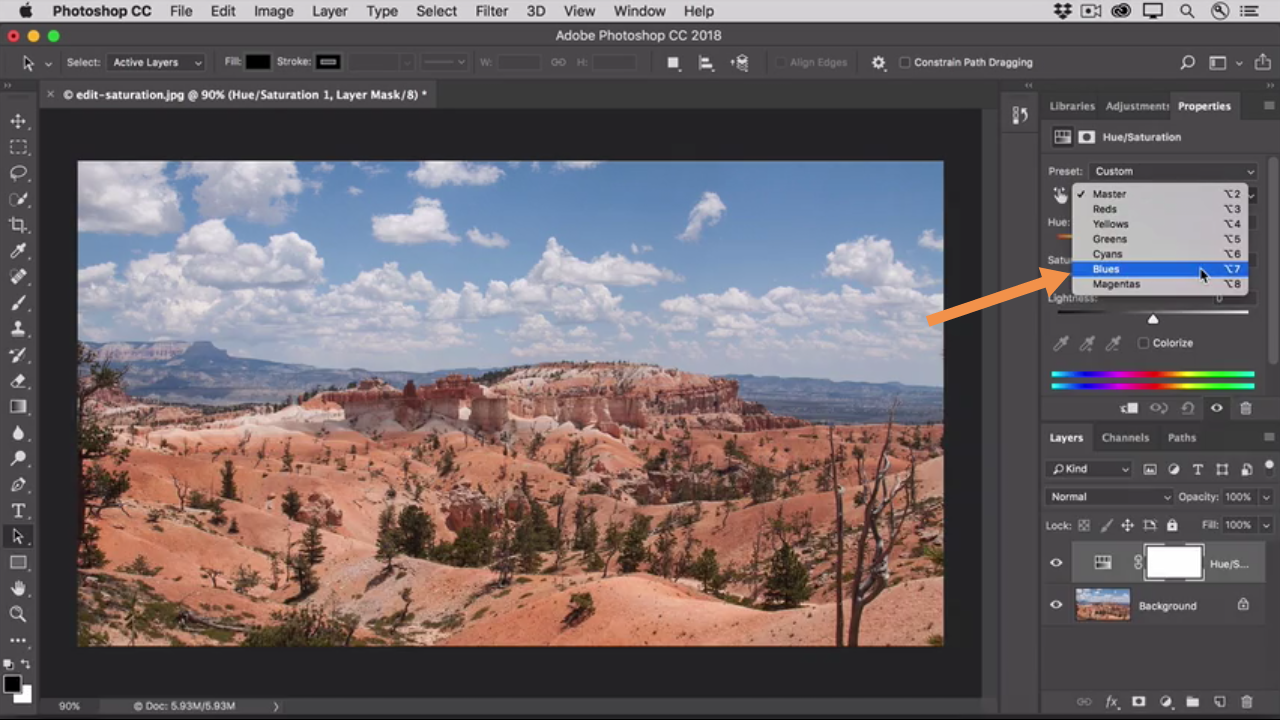Select the Hue/Saturation layer mask thumbnail

point(1173,563)
